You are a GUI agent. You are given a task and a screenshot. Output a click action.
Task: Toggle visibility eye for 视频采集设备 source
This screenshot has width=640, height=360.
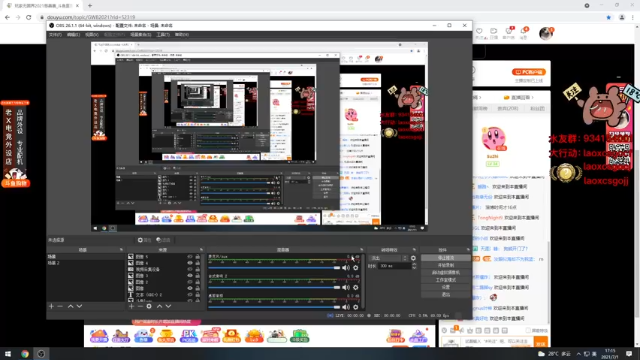point(190,269)
